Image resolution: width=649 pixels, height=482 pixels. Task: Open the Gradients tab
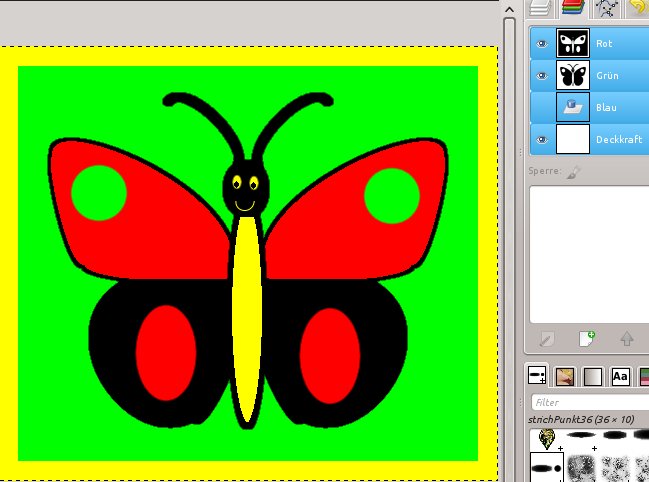point(592,376)
